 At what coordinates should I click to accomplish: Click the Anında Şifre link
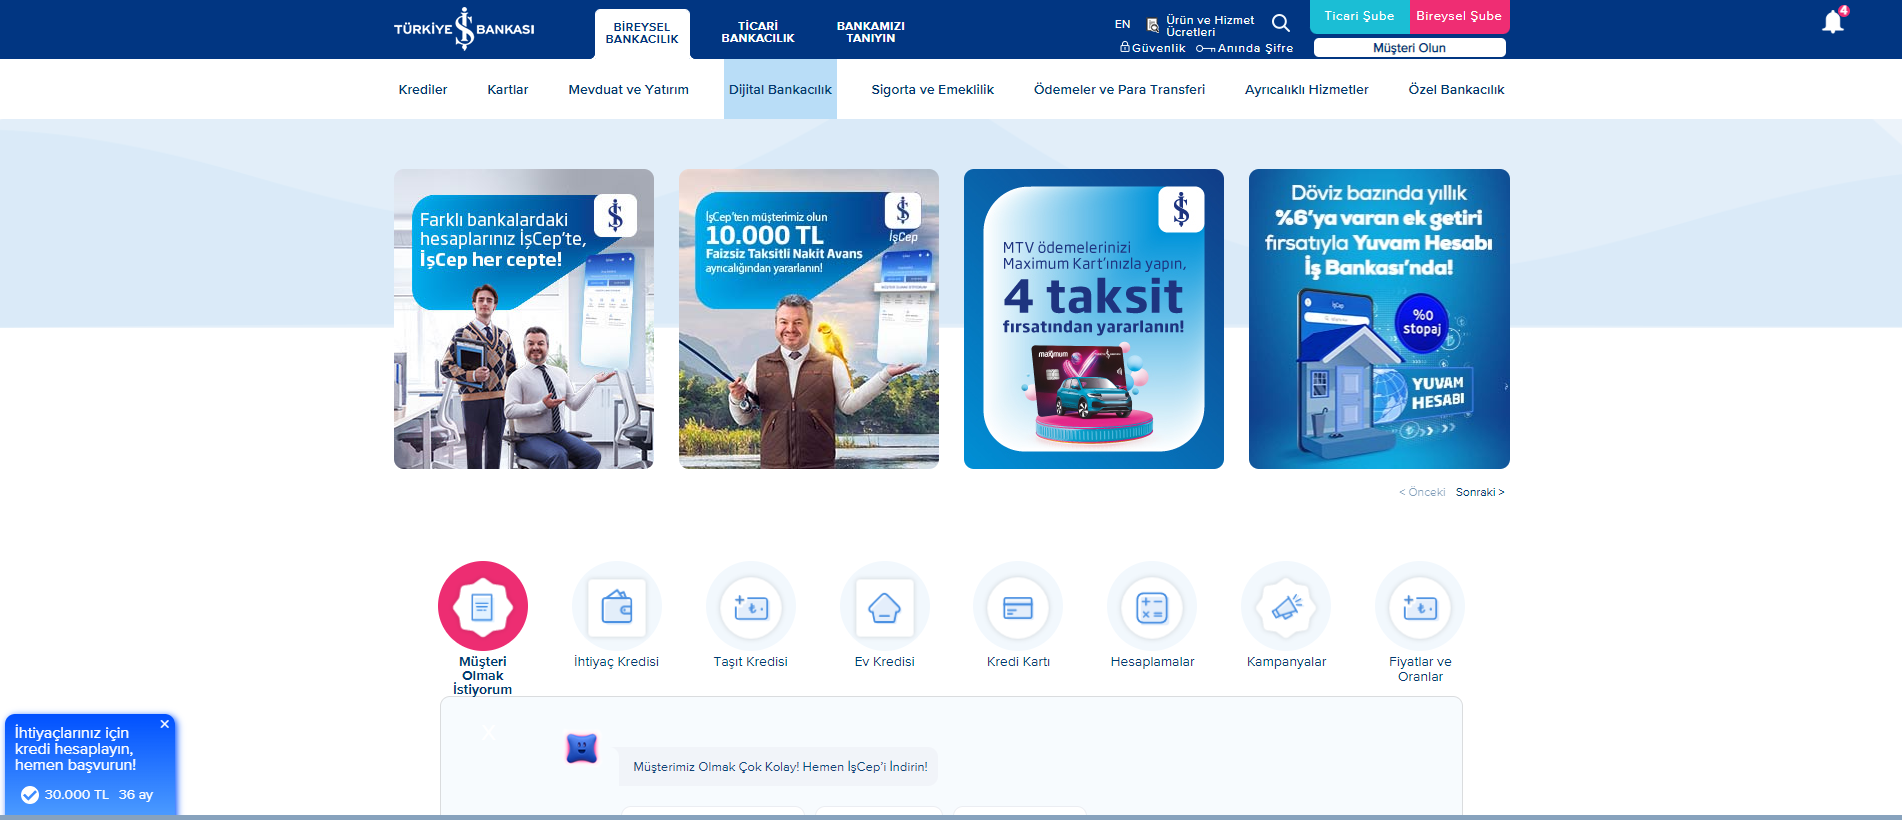pyautogui.click(x=1245, y=48)
